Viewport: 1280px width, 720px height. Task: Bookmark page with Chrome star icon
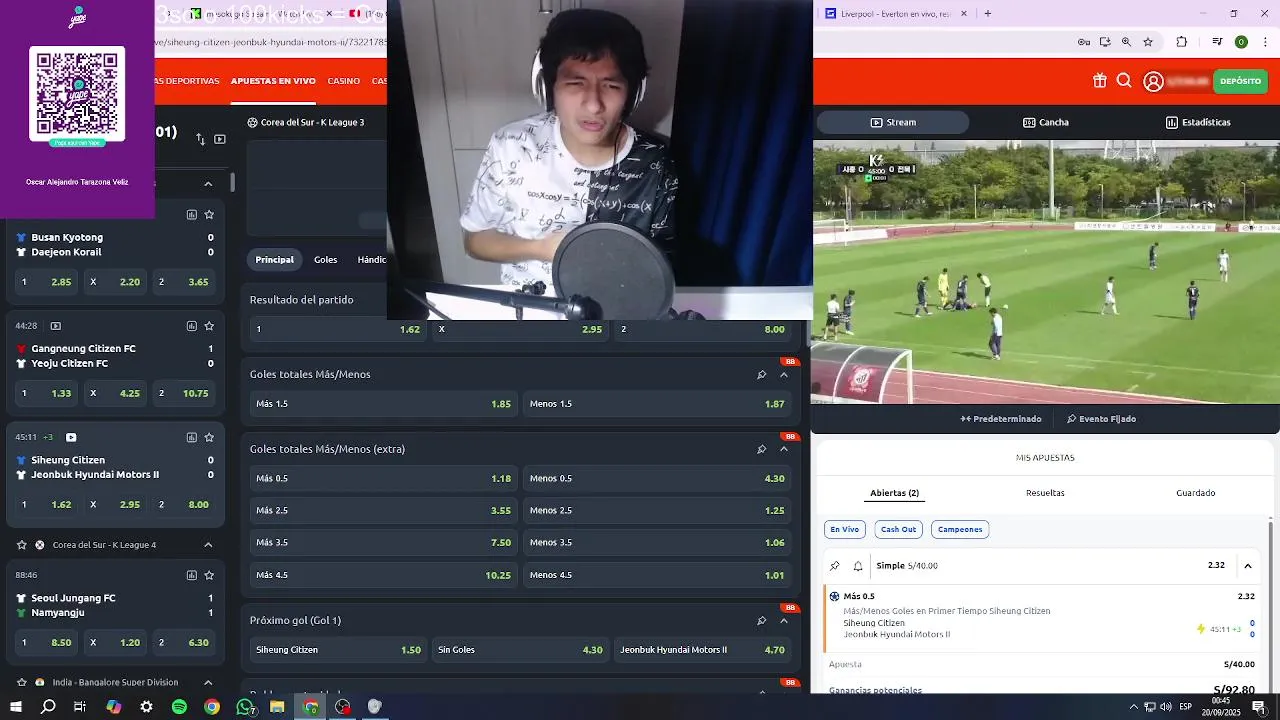click(x=1148, y=42)
